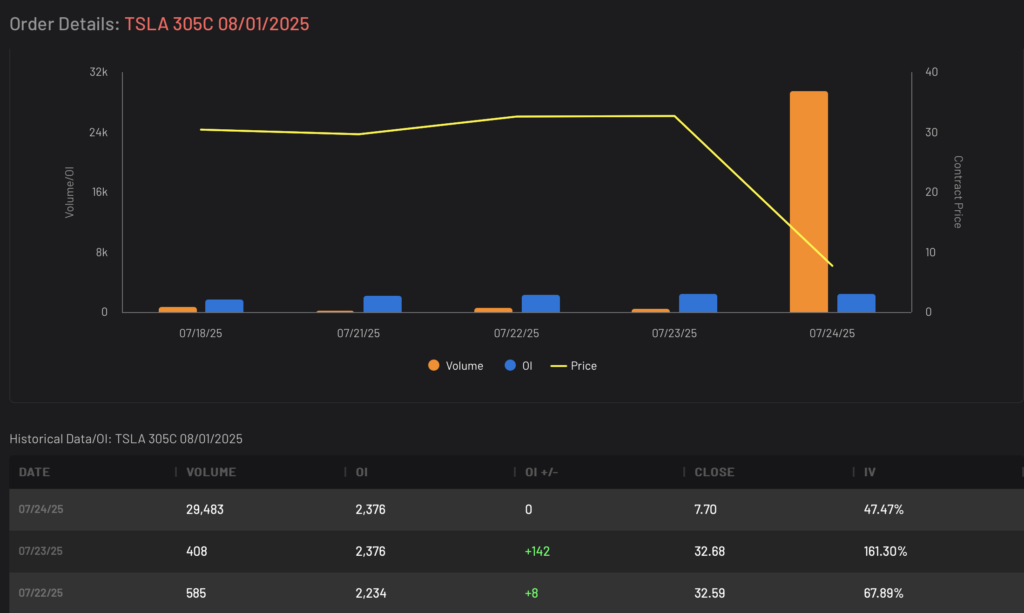Viewport: 1024px width, 613px height.
Task: Click the blue OI bar for 07/22/25
Action: click(x=541, y=304)
